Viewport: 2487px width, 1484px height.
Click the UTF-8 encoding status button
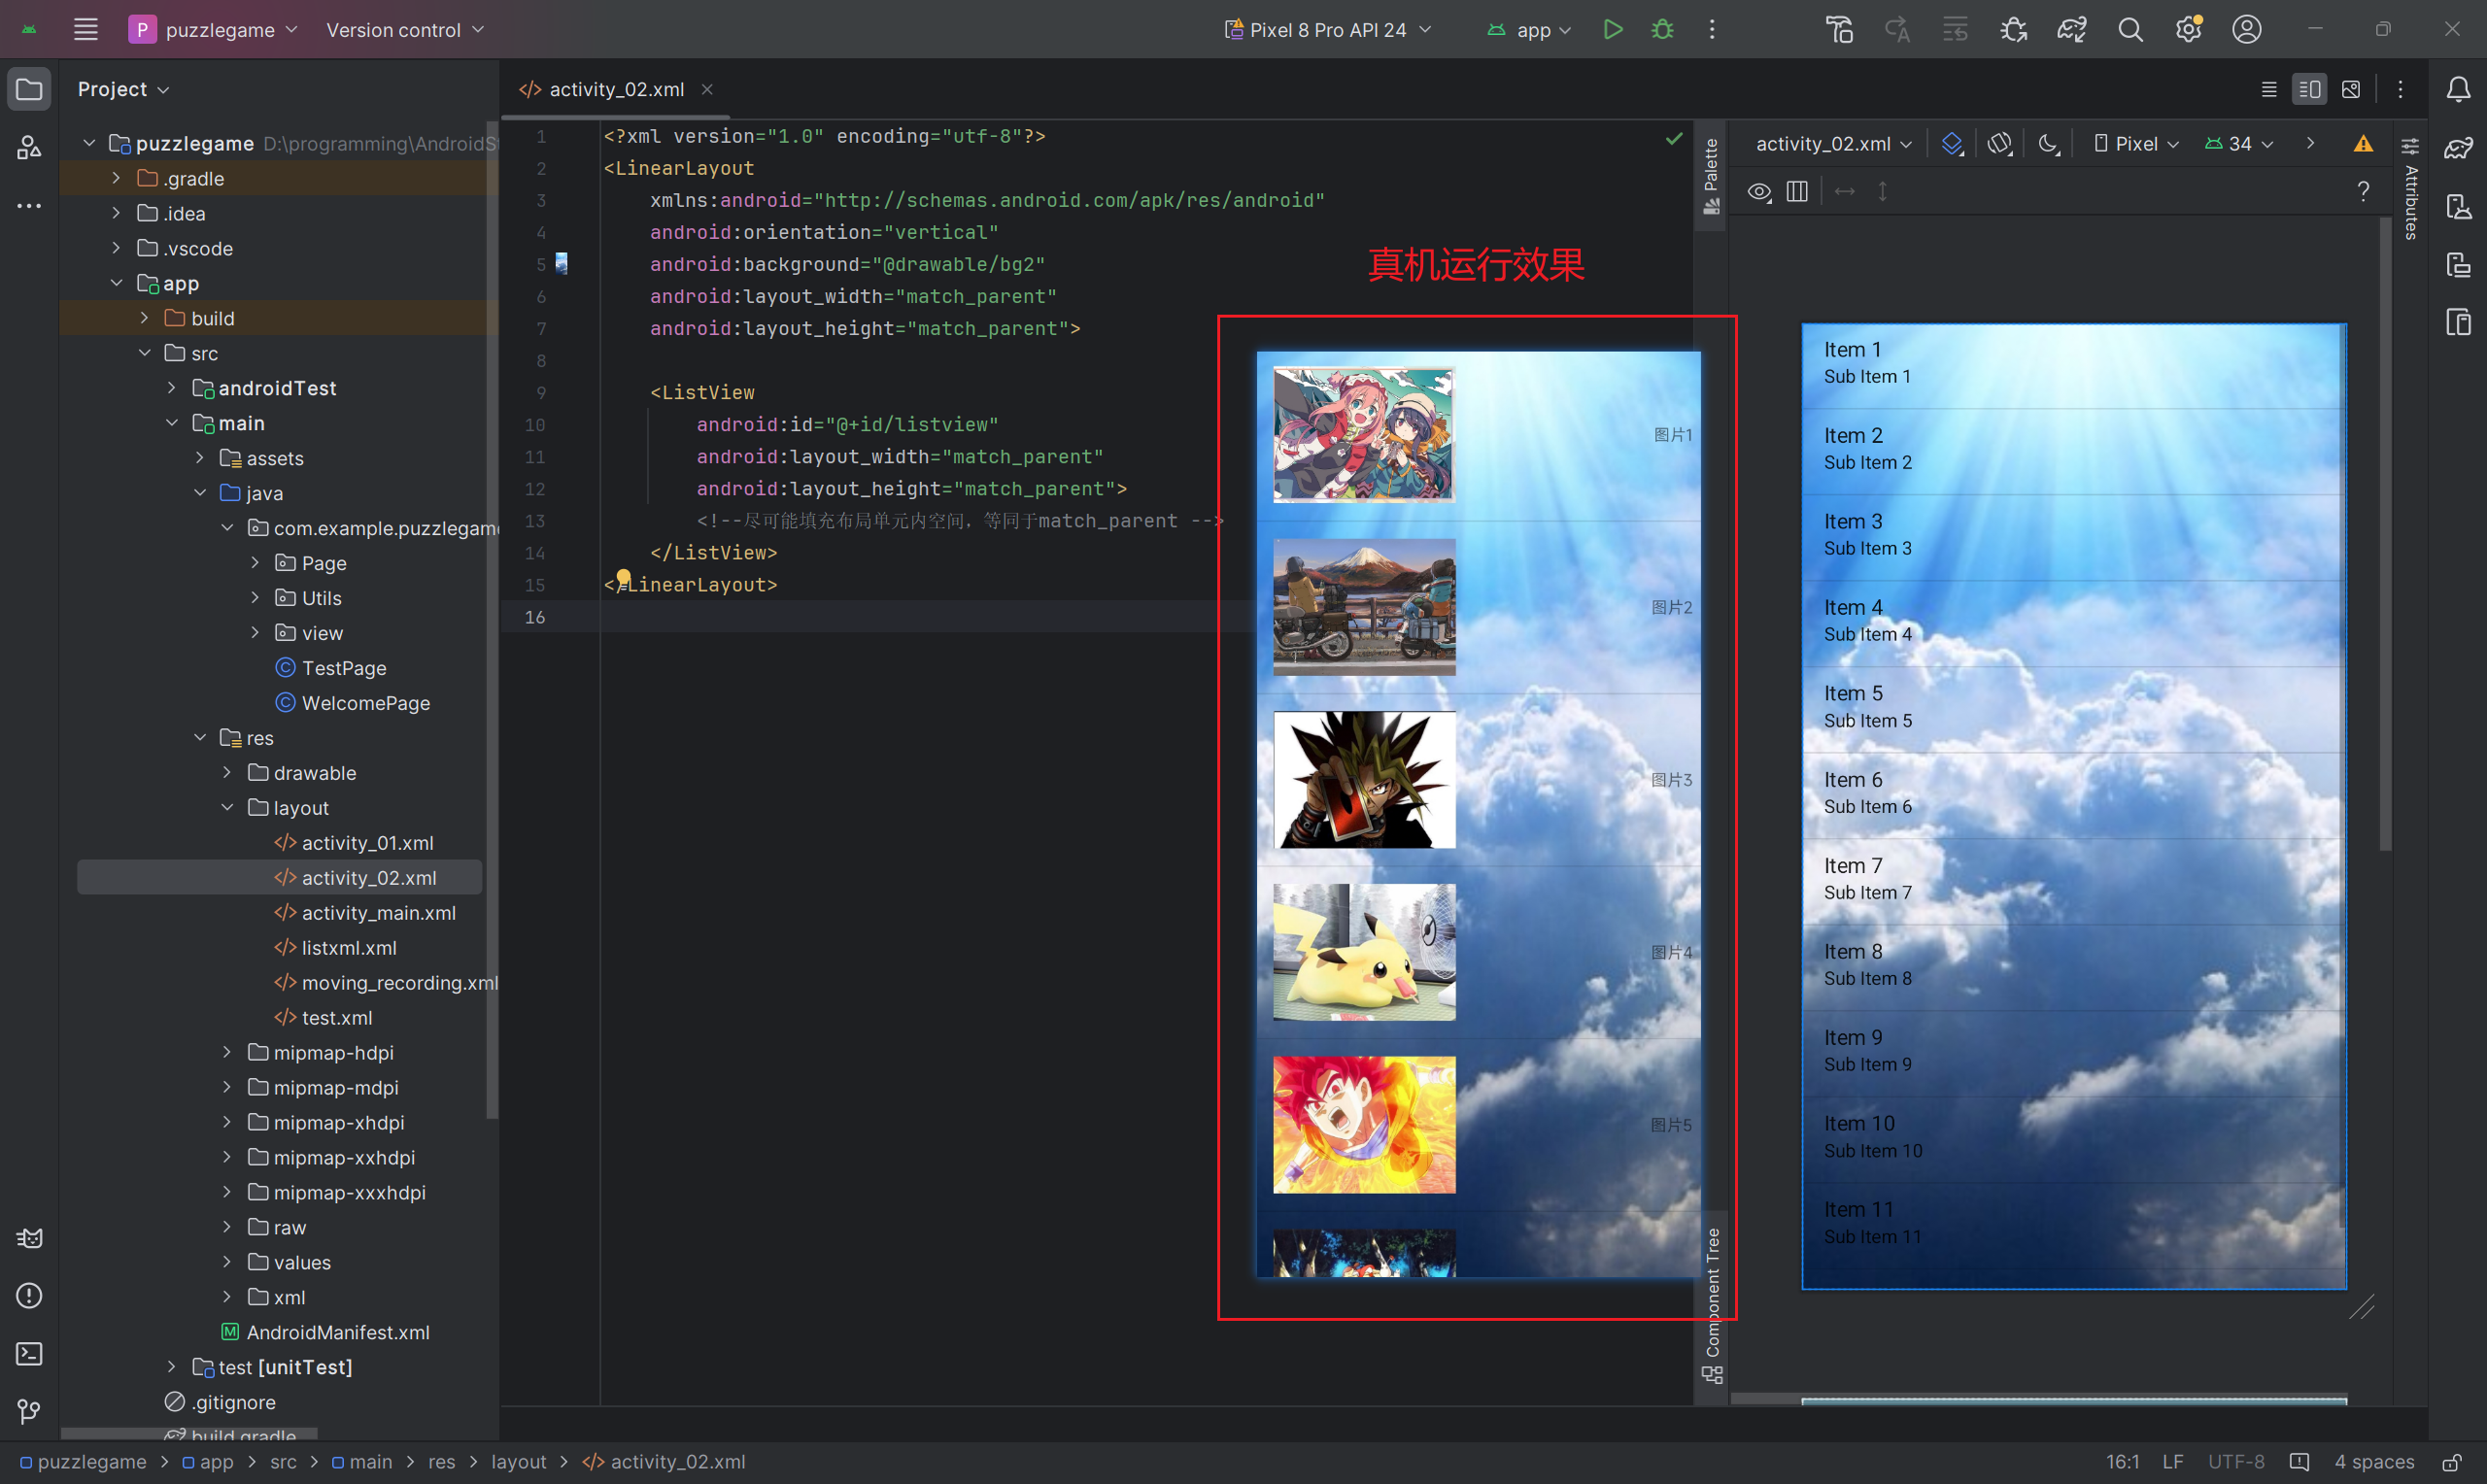pyautogui.click(x=2235, y=1462)
